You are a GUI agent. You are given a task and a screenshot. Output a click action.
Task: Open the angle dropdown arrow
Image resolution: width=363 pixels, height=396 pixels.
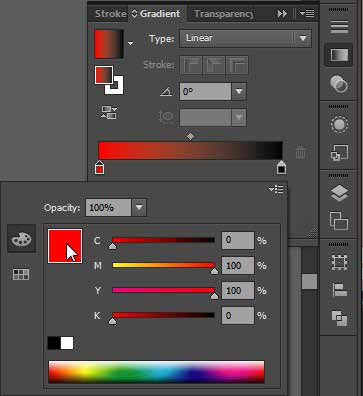[239, 91]
